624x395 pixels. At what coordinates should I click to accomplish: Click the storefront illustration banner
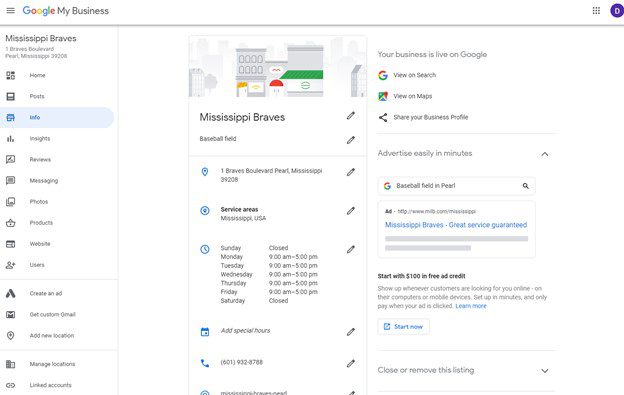[278, 66]
